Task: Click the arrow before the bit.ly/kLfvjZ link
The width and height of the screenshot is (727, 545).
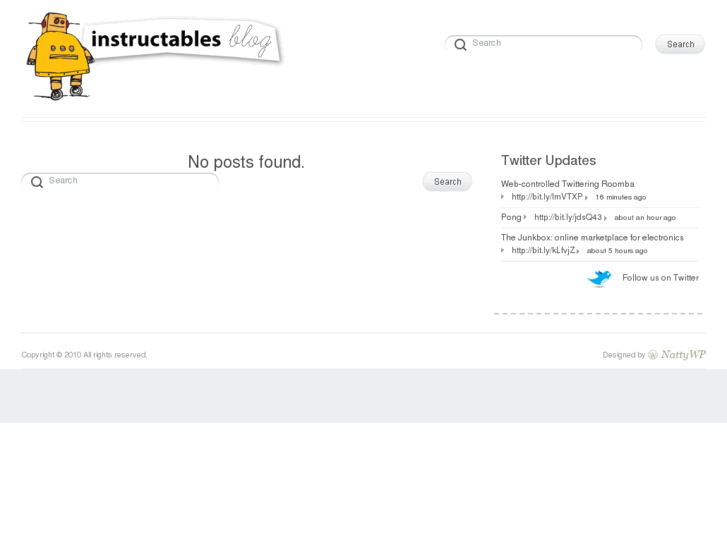Action: click(503, 251)
